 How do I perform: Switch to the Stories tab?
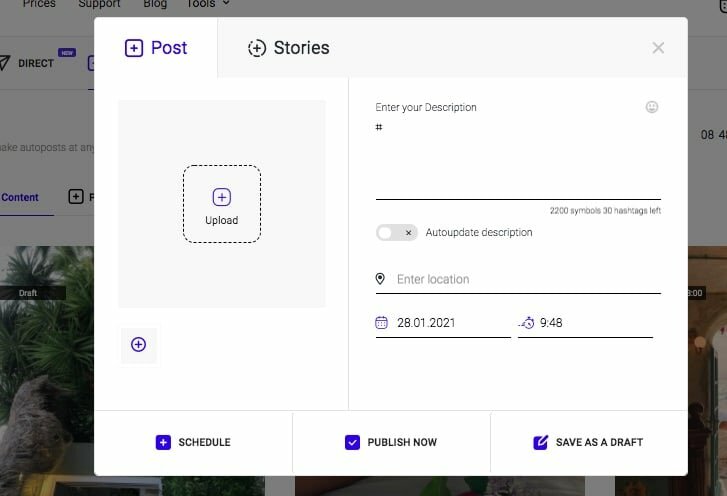click(x=288, y=48)
